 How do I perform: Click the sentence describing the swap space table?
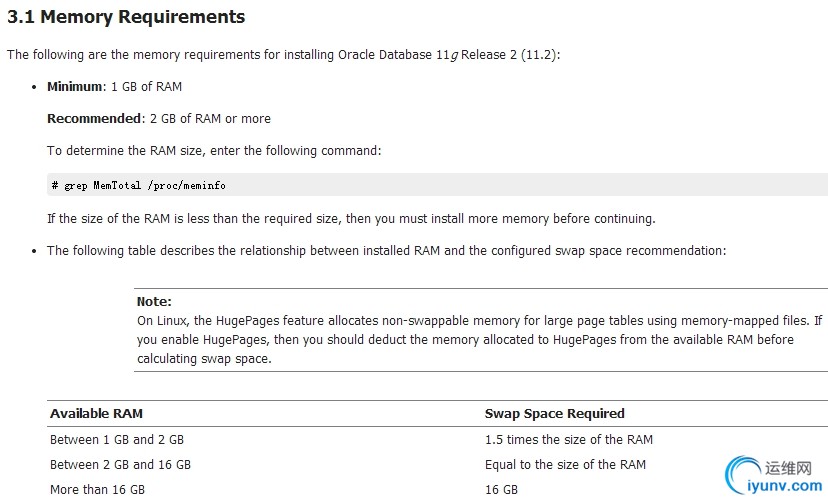click(386, 251)
